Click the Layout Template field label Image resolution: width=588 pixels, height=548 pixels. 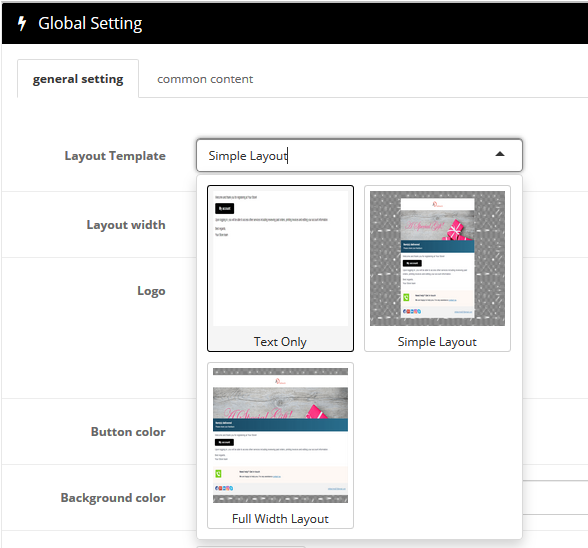pos(115,156)
